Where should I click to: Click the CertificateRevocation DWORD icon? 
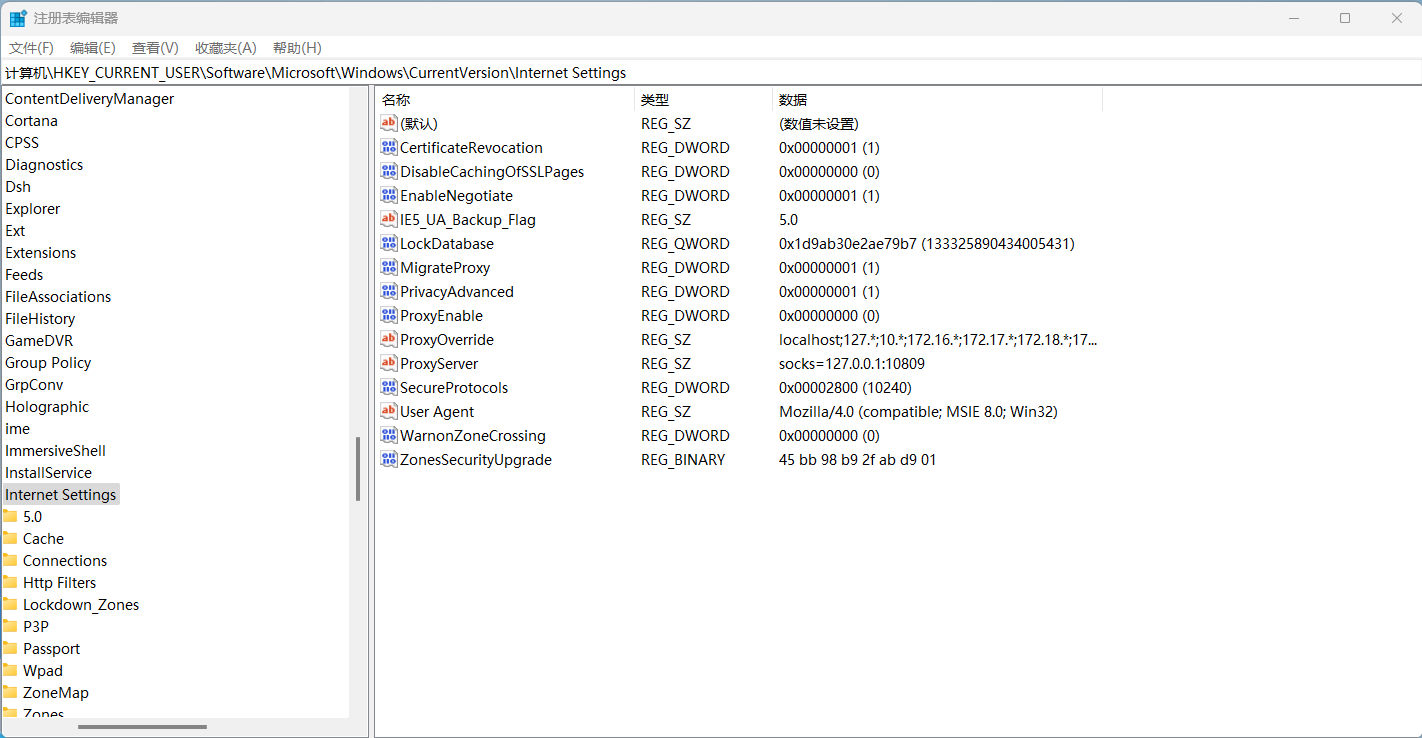(389, 147)
